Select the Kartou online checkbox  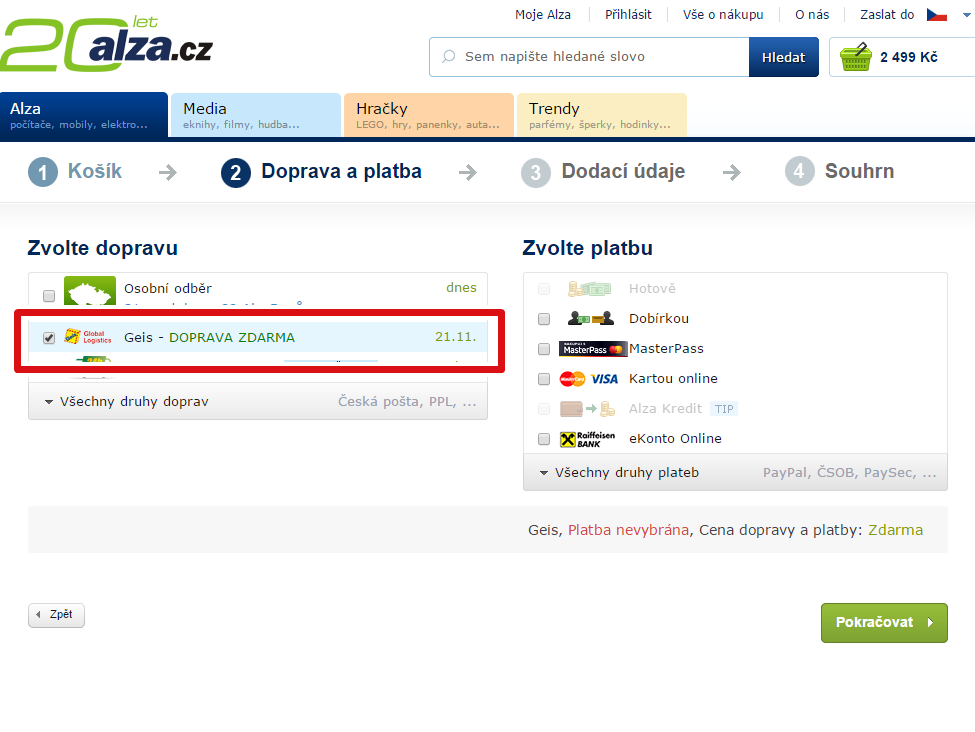544,379
